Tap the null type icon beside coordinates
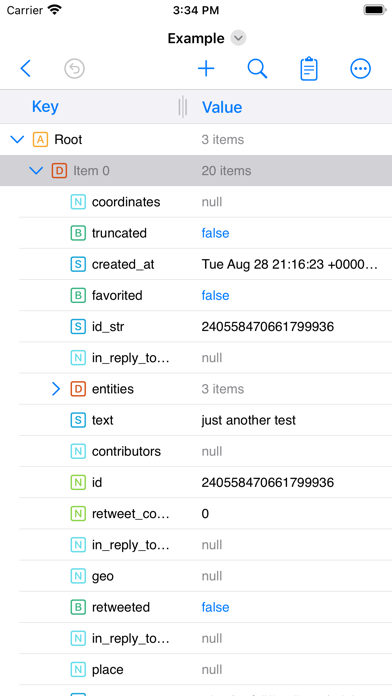The width and height of the screenshot is (392, 696). point(78,202)
